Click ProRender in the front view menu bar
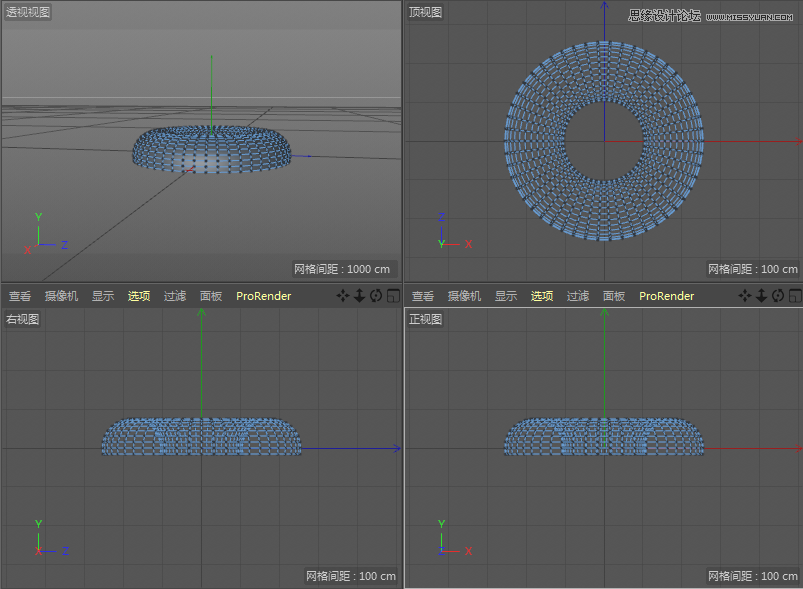This screenshot has width=803, height=589. click(x=667, y=296)
